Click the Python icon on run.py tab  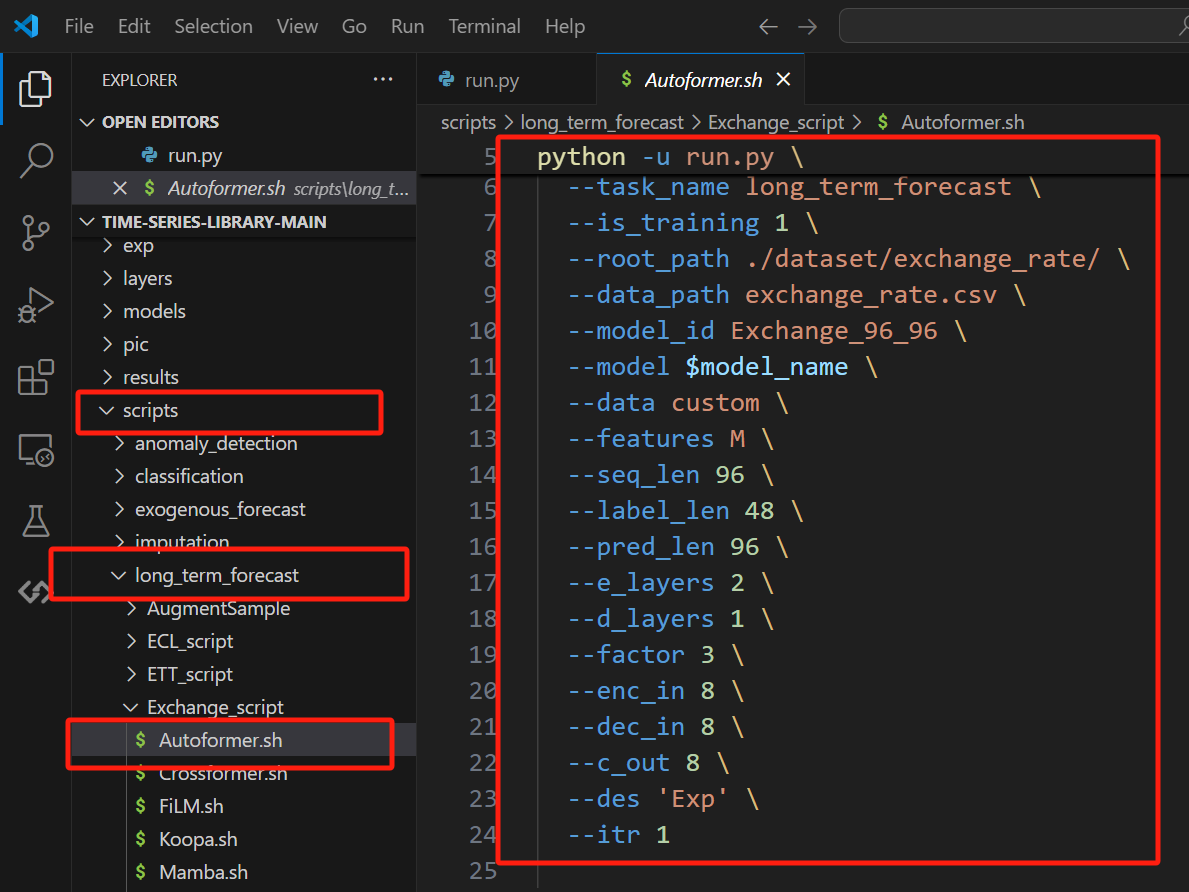(x=447, y=79)
